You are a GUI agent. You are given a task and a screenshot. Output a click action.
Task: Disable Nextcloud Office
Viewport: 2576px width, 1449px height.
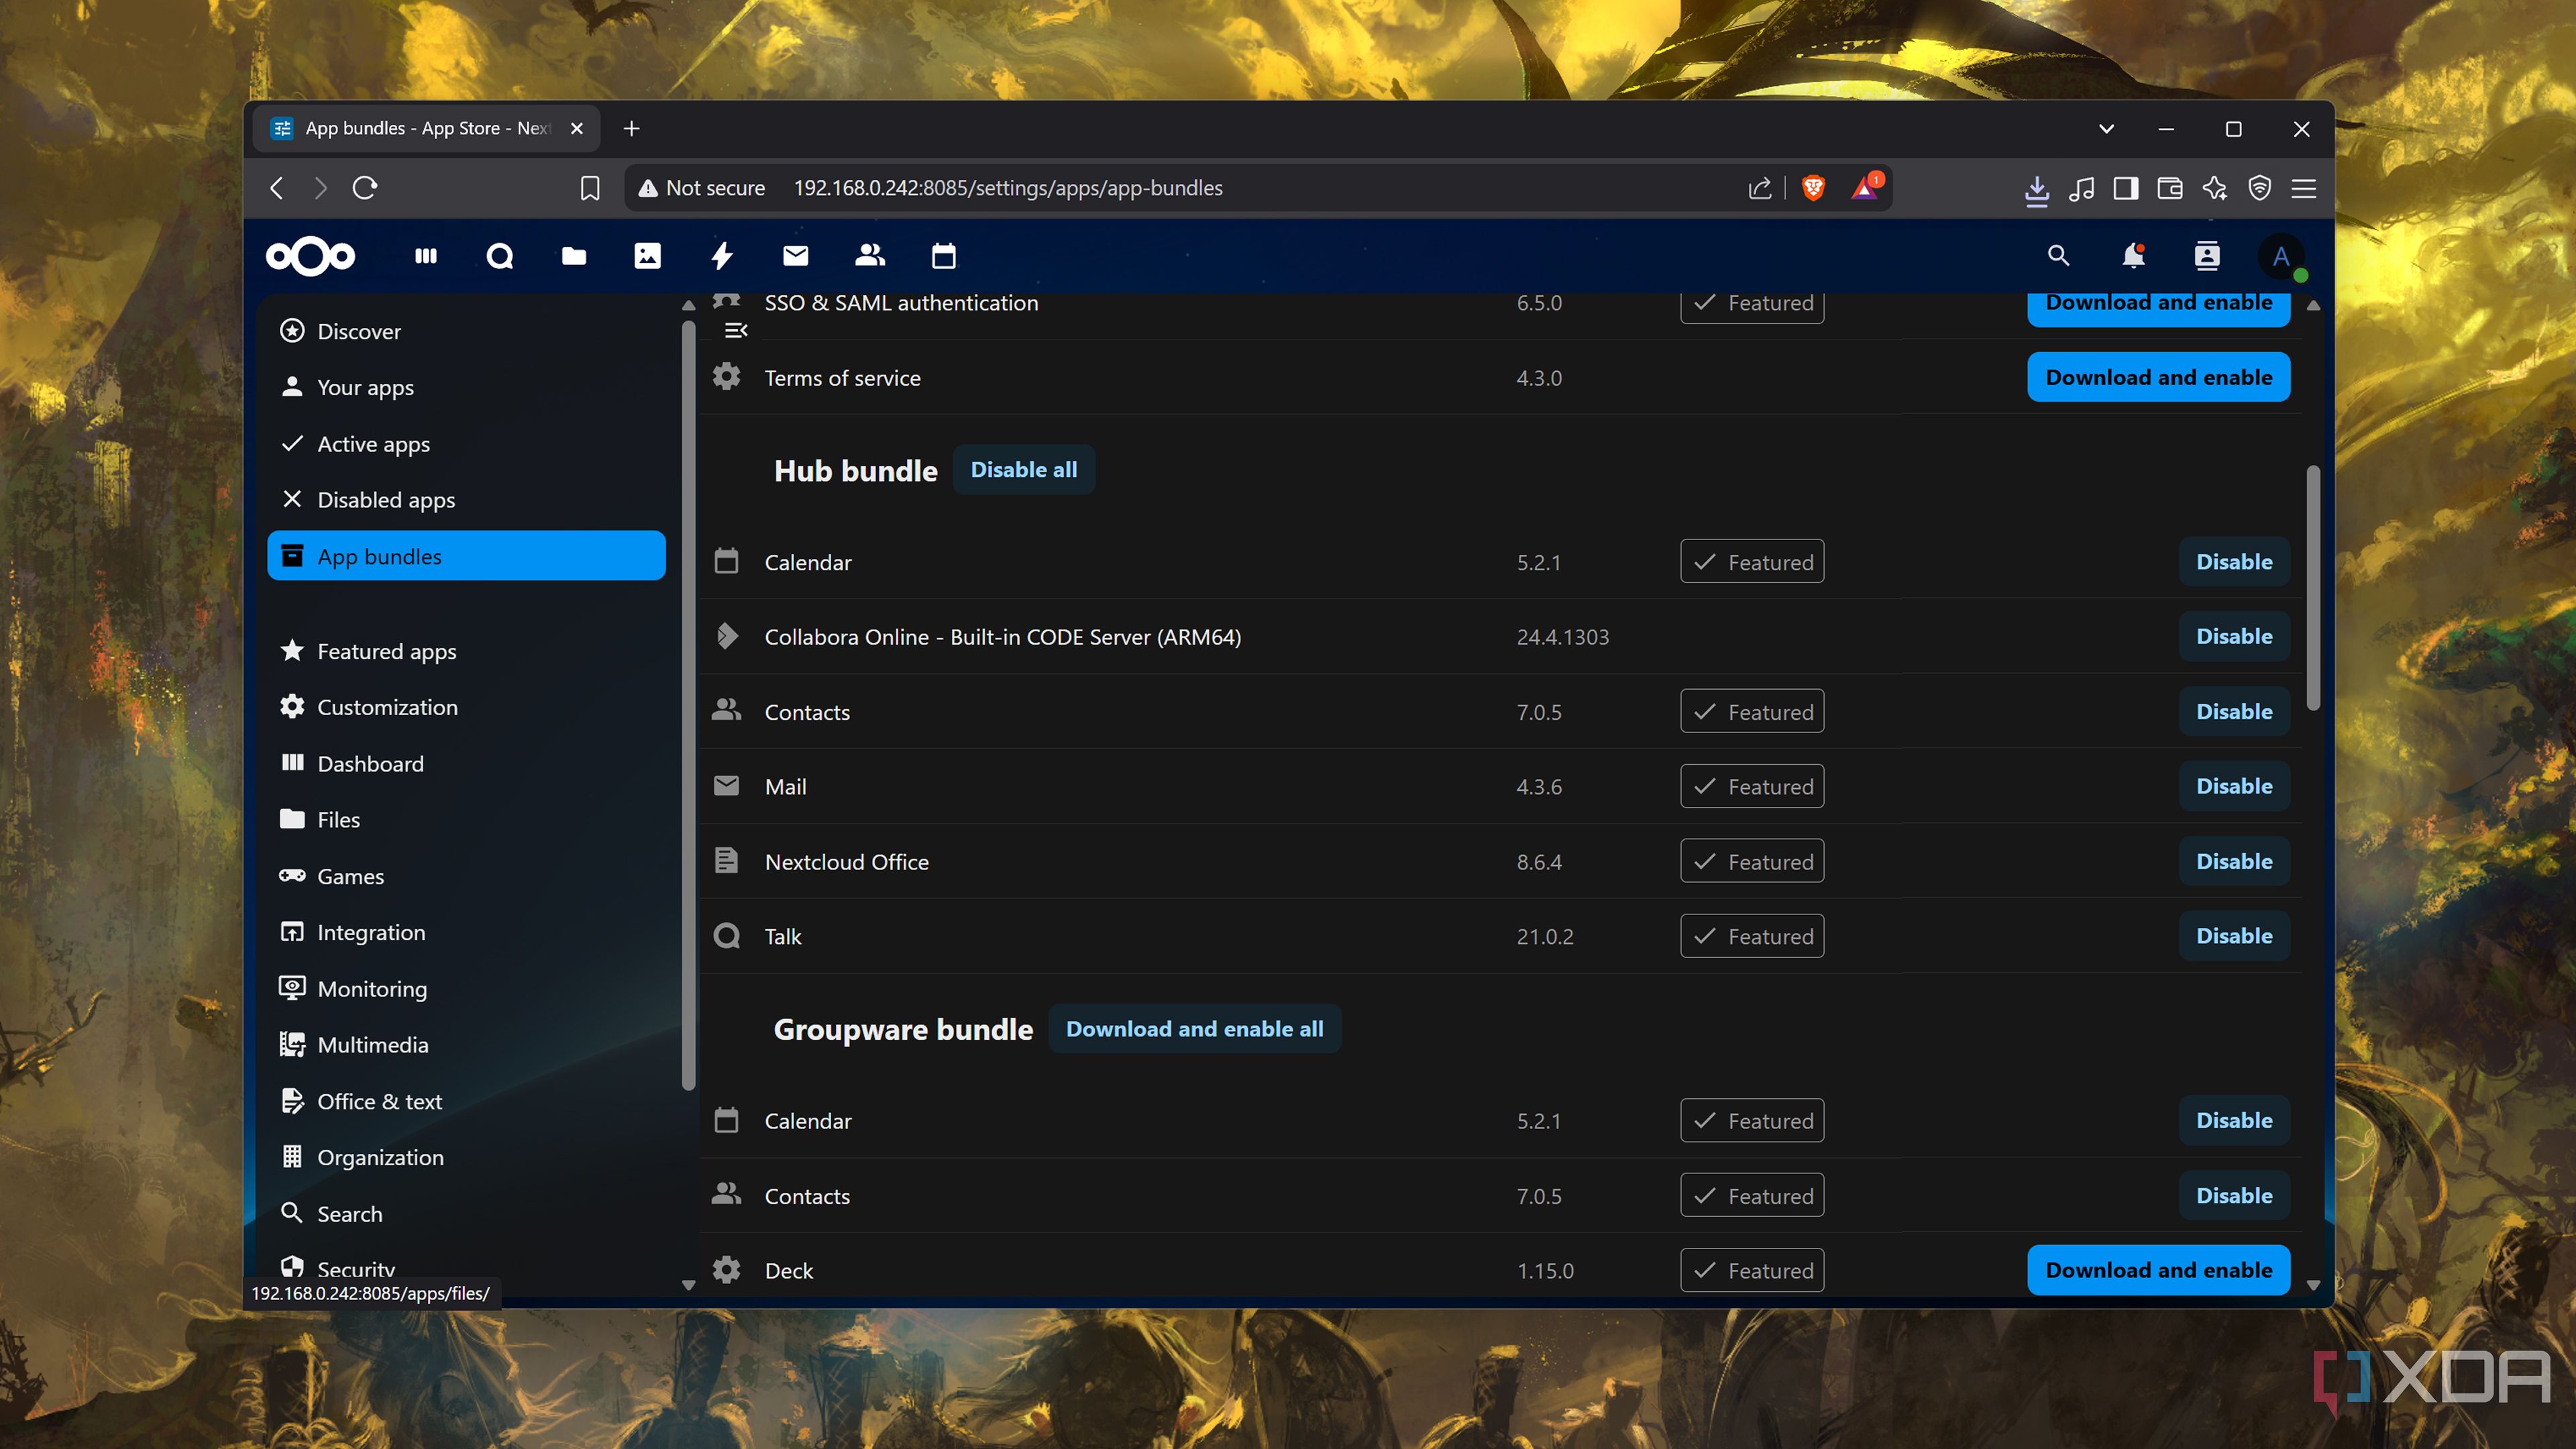(2234, 861)
